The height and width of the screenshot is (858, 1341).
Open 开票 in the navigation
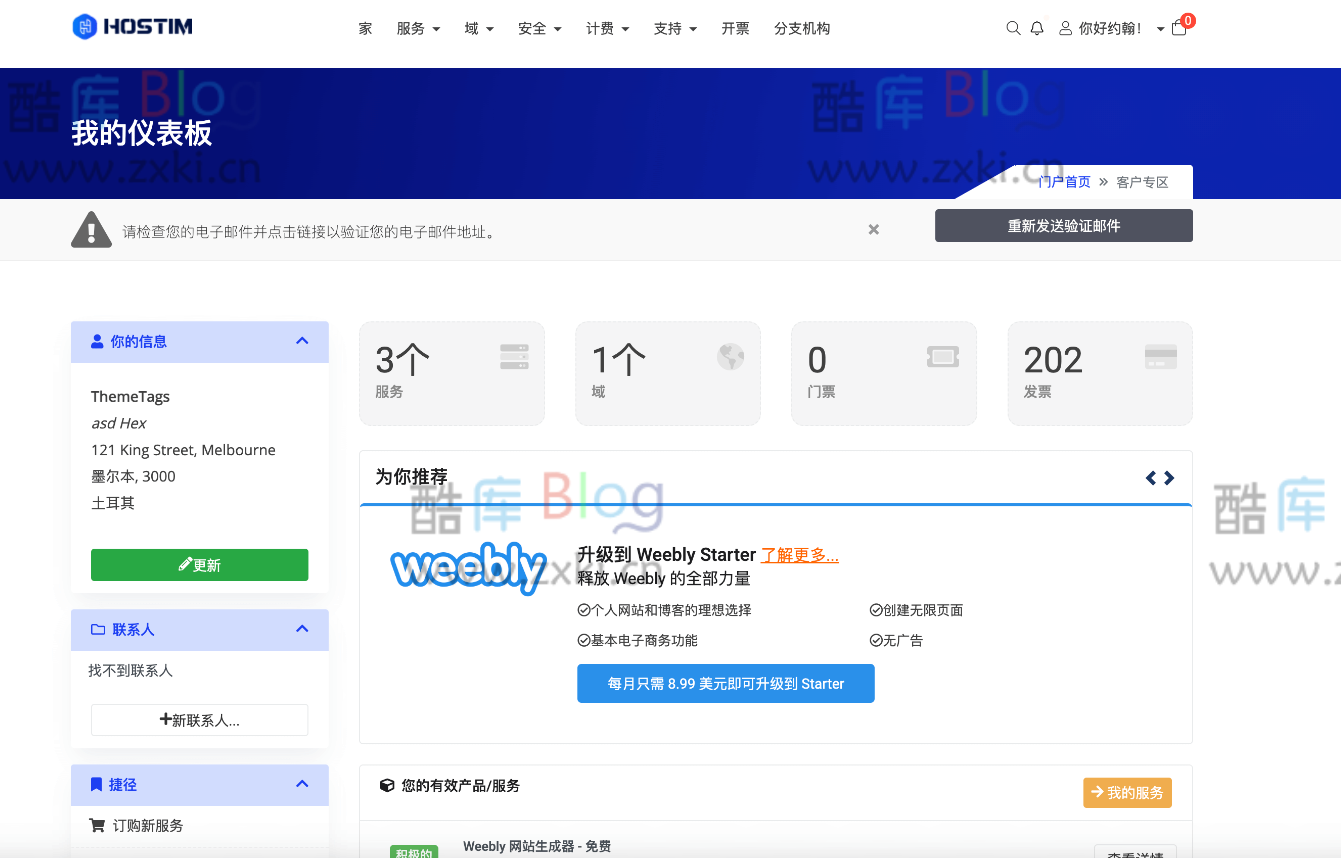[x=735, y=29]
